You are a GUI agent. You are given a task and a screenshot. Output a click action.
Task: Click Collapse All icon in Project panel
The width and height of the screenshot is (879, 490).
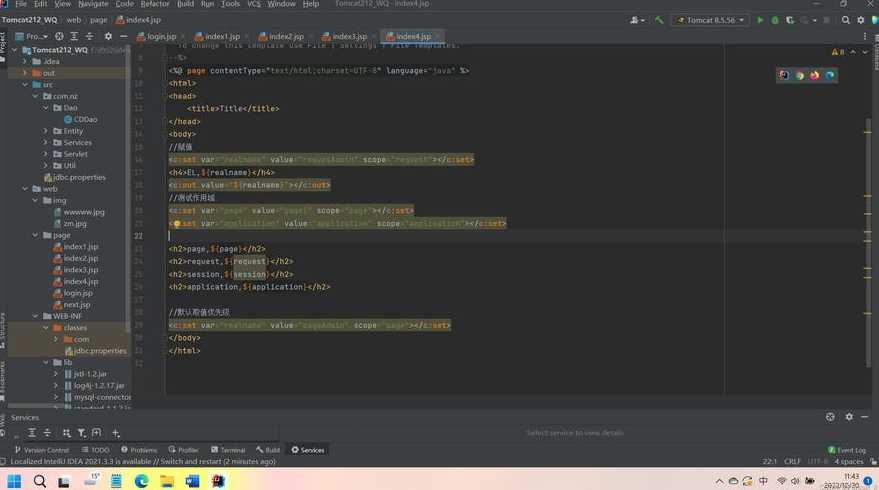(89, 36)
